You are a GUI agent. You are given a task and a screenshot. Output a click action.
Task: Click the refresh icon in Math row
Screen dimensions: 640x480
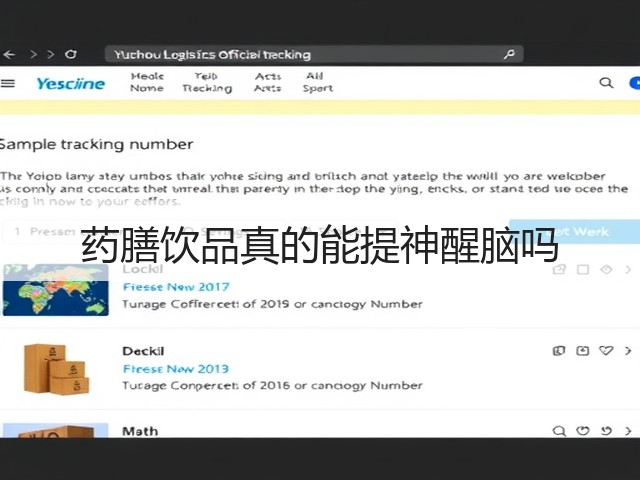pos(606,431)
